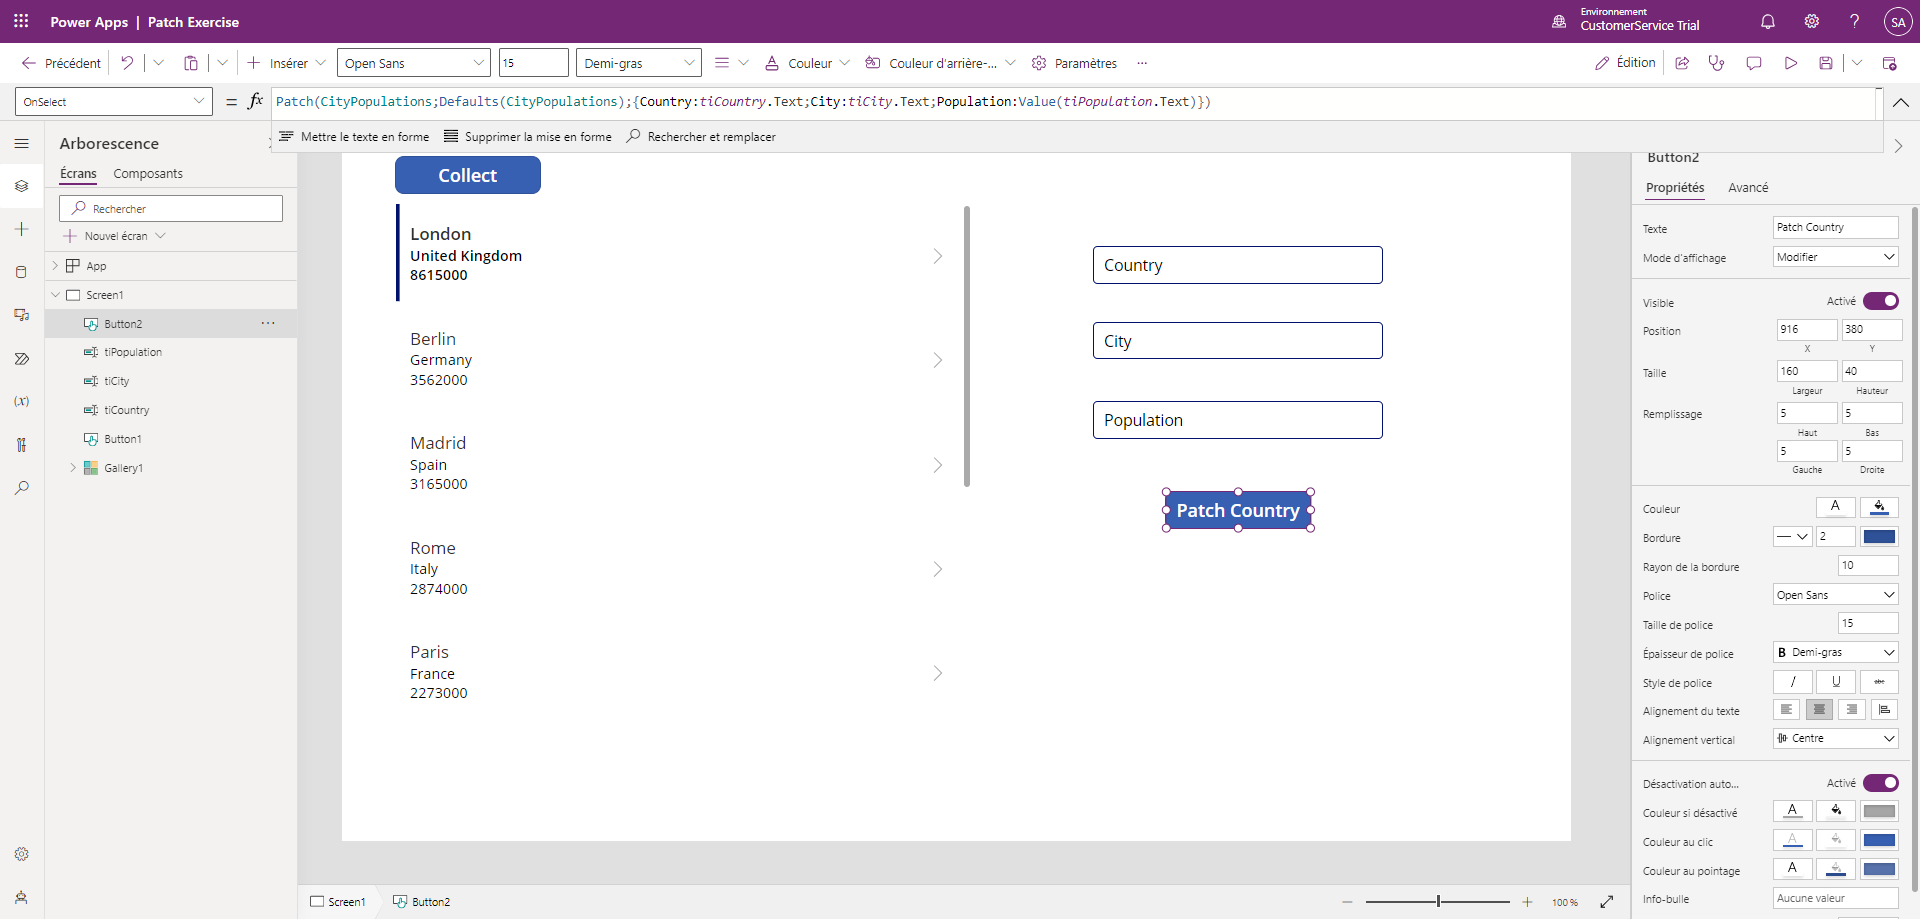Open the OnSelect property dropdown
The height and width of the screenshot is (919, 1920).
point(114,102)
